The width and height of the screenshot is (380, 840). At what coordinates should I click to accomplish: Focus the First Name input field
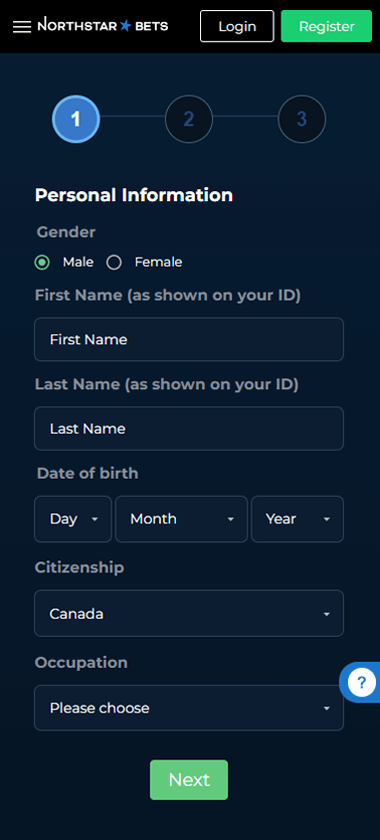tap(189, 340)
